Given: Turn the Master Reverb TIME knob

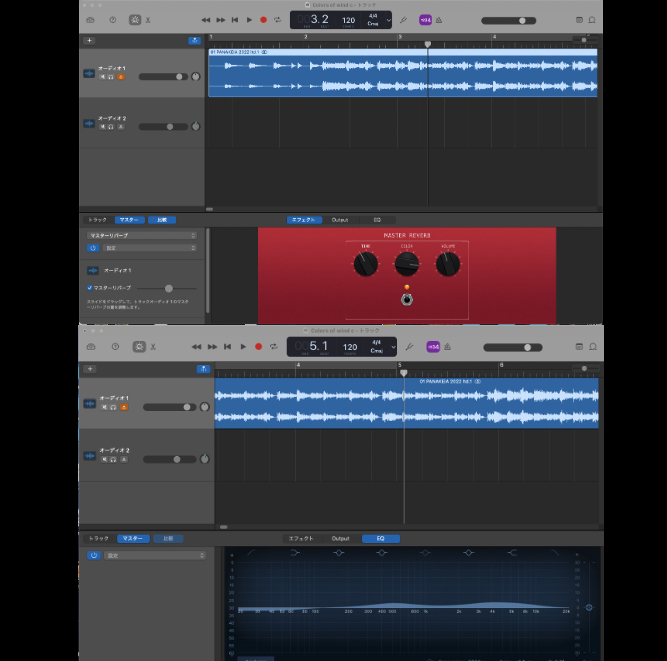Looking at the screenshot, I should tap(365, 264).
